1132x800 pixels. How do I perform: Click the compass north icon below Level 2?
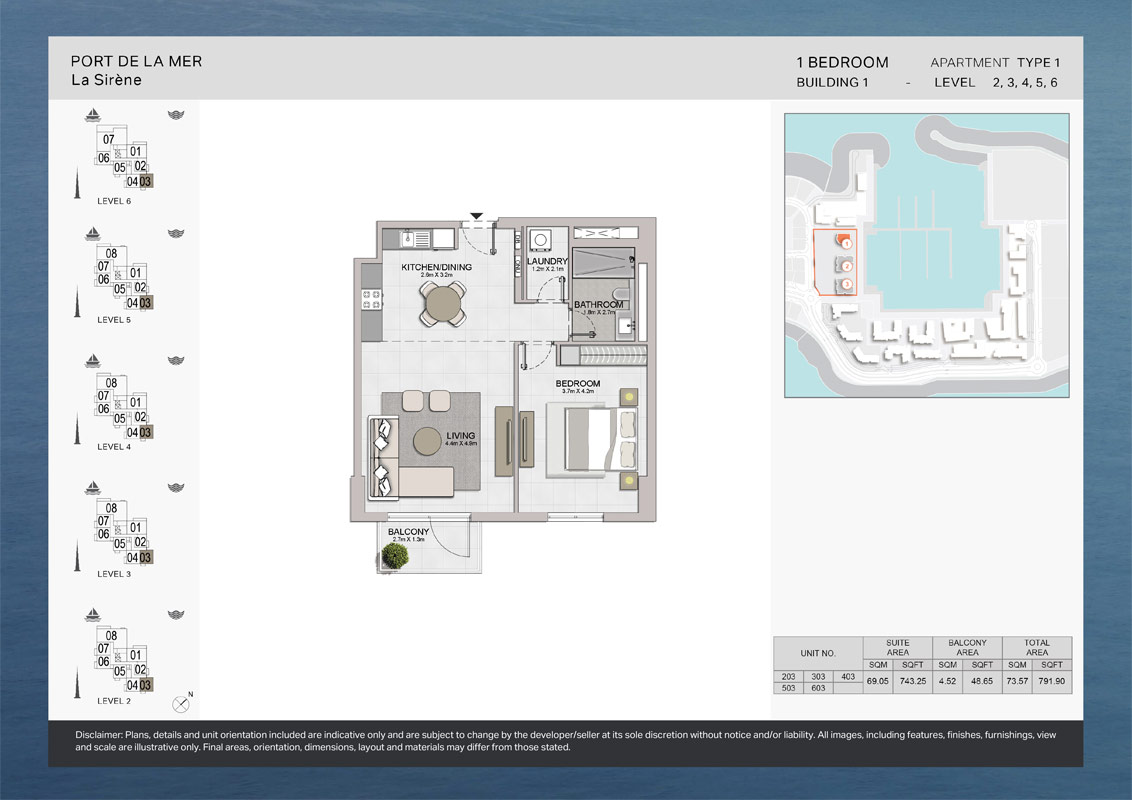click(180, 703)
